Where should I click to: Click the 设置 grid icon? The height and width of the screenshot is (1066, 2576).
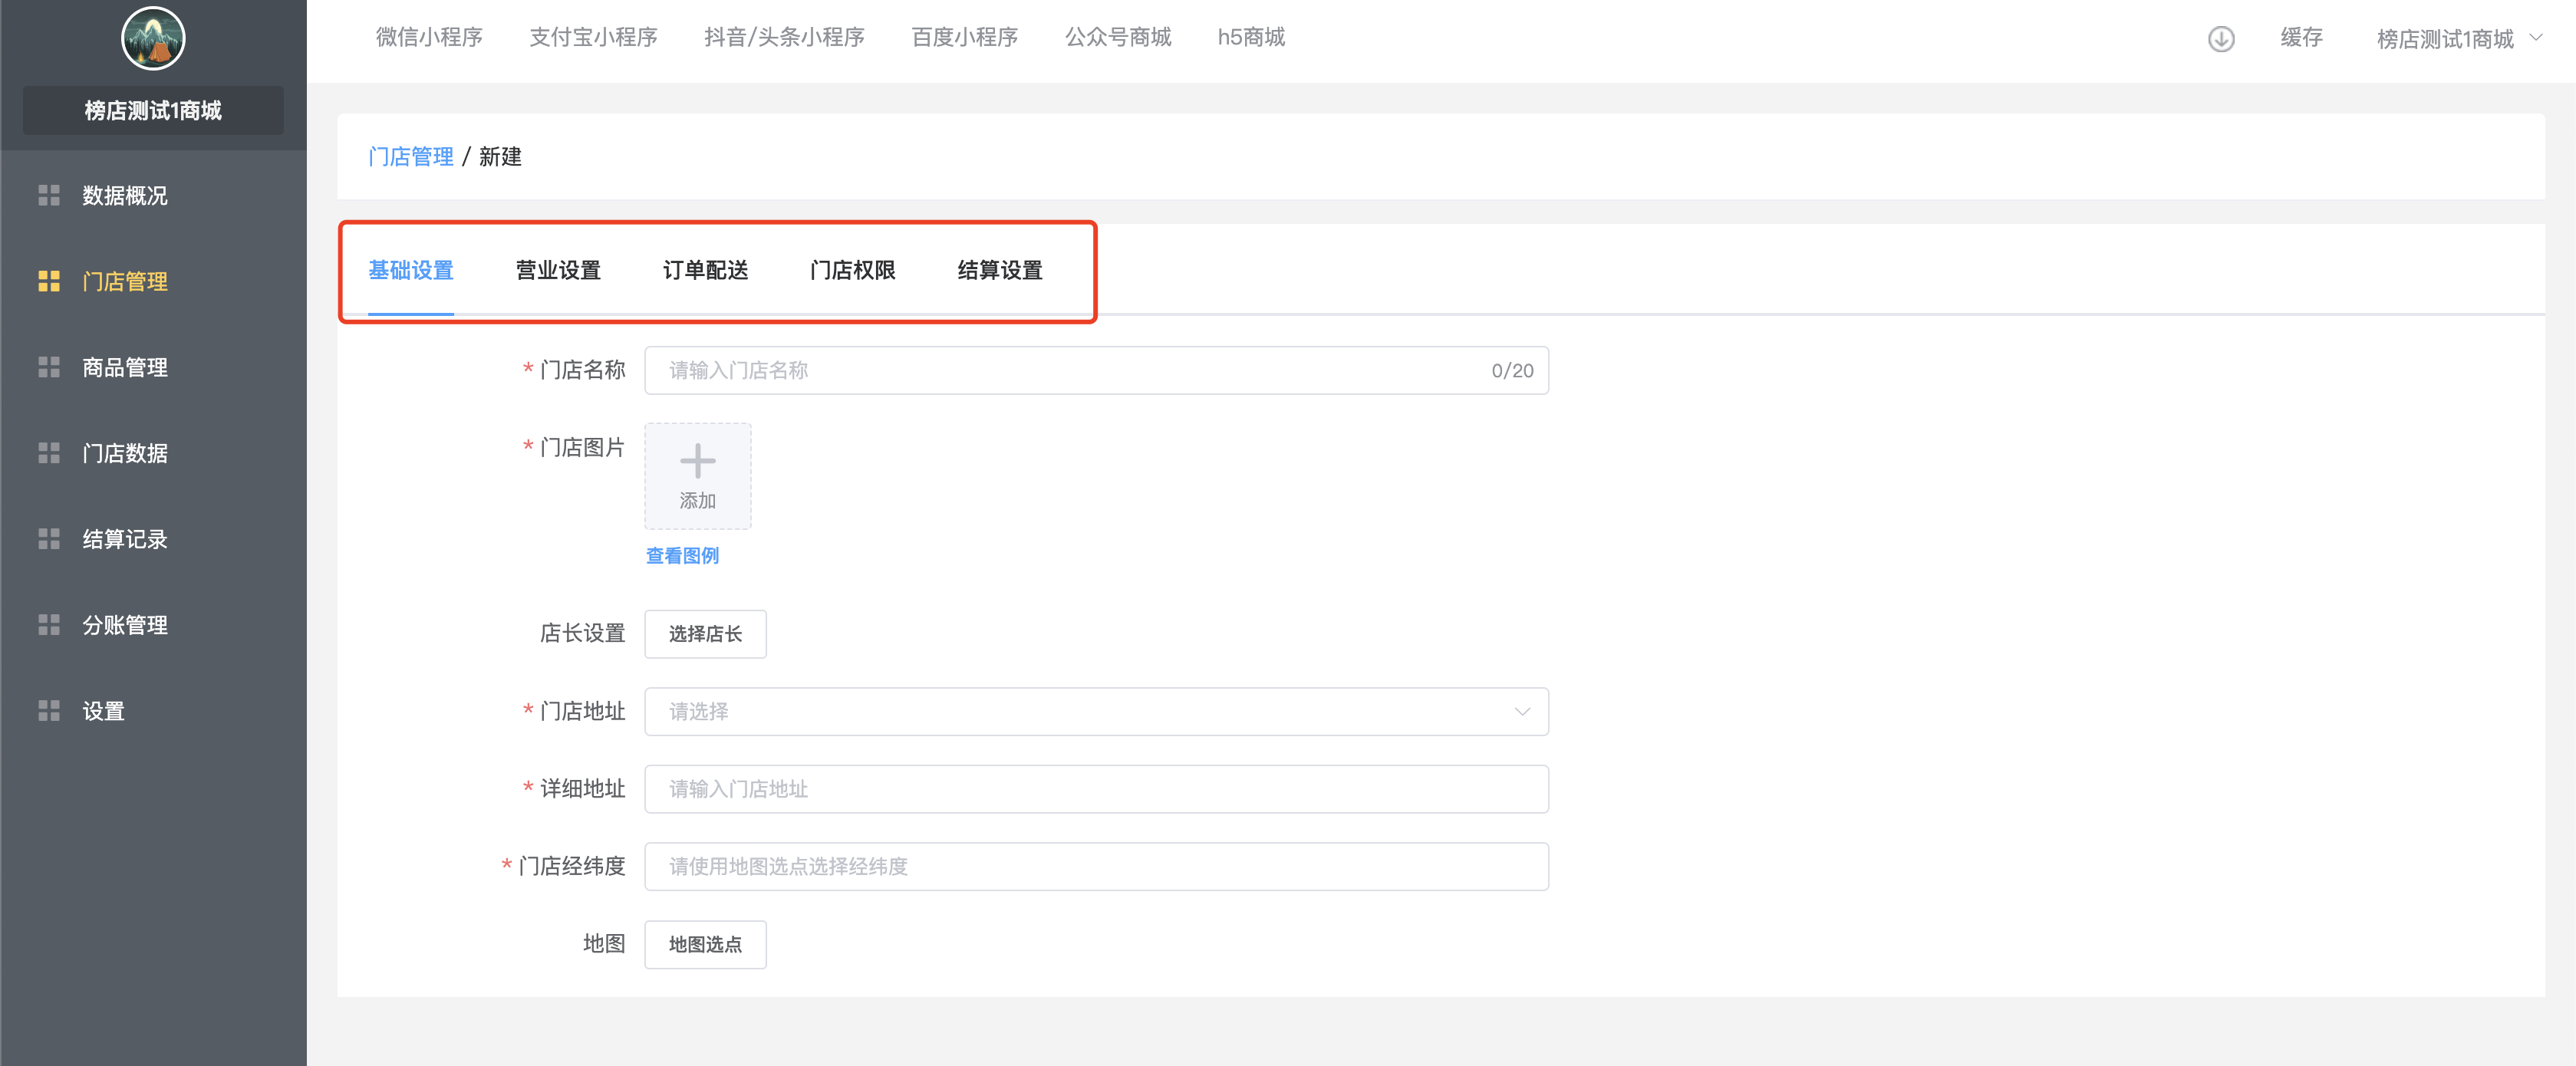(x=49, y=711)
